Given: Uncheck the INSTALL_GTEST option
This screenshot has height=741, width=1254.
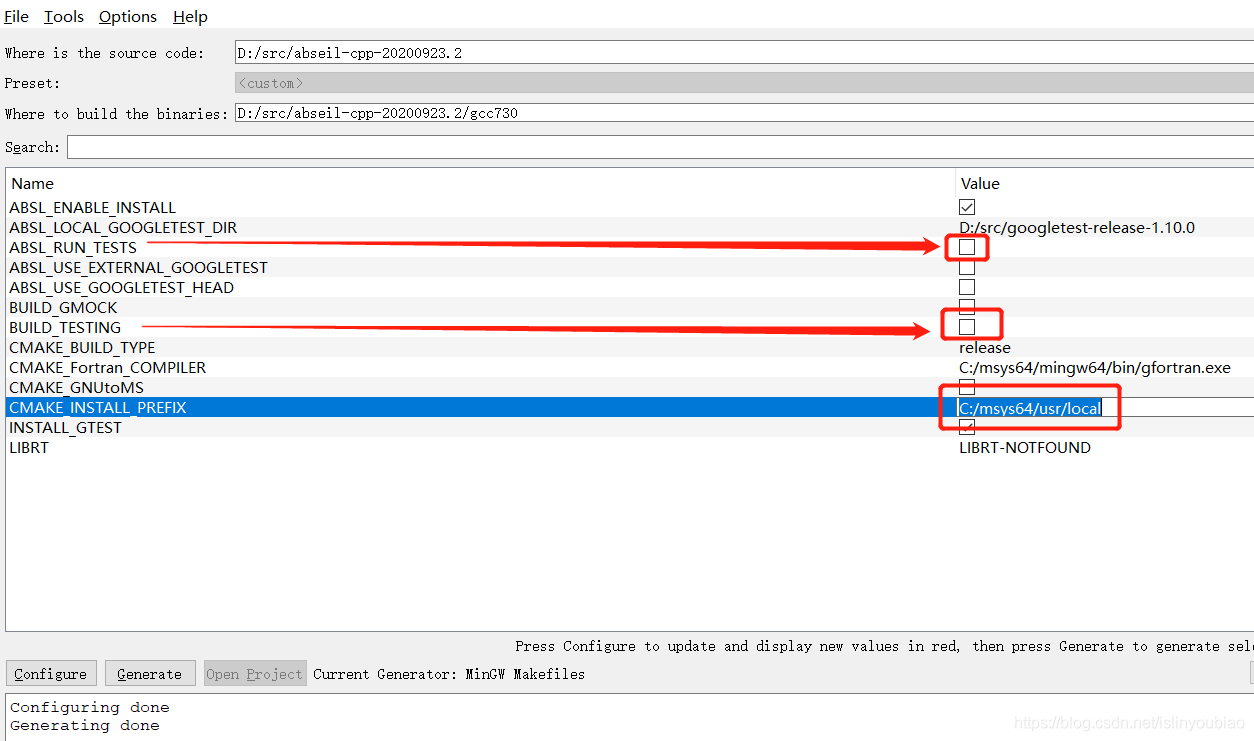Looking at the screenshot, I should (x=966, y=427).
